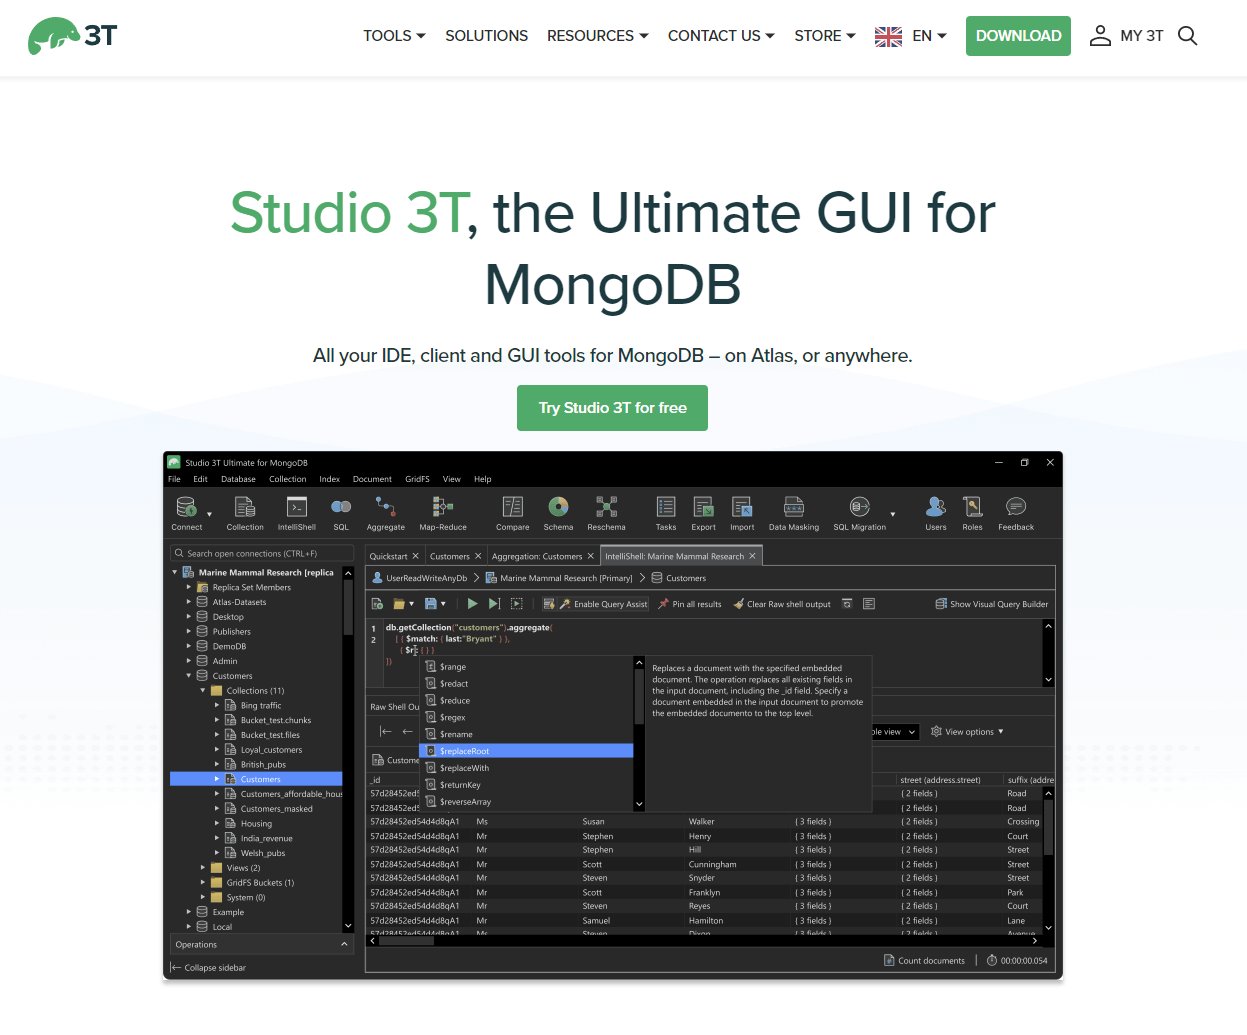The width and height of the screenshot is (1247, 1035).
Task: Open the website search icon
Action: [x=1187, y=36]
